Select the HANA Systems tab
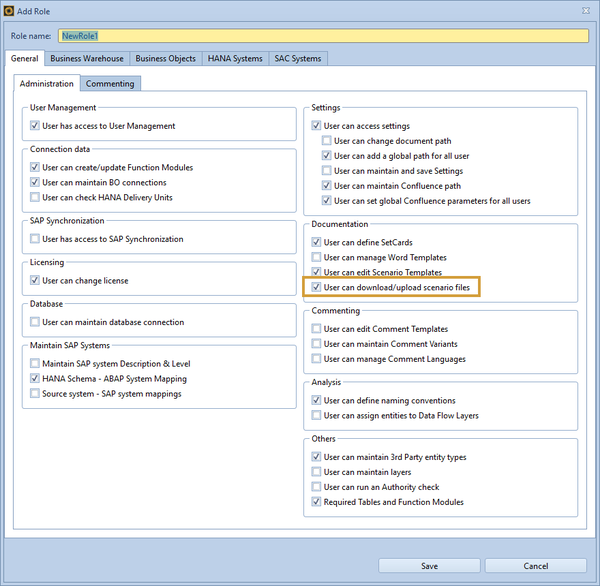This screenshot has width=600, height=586. (235, 59)
